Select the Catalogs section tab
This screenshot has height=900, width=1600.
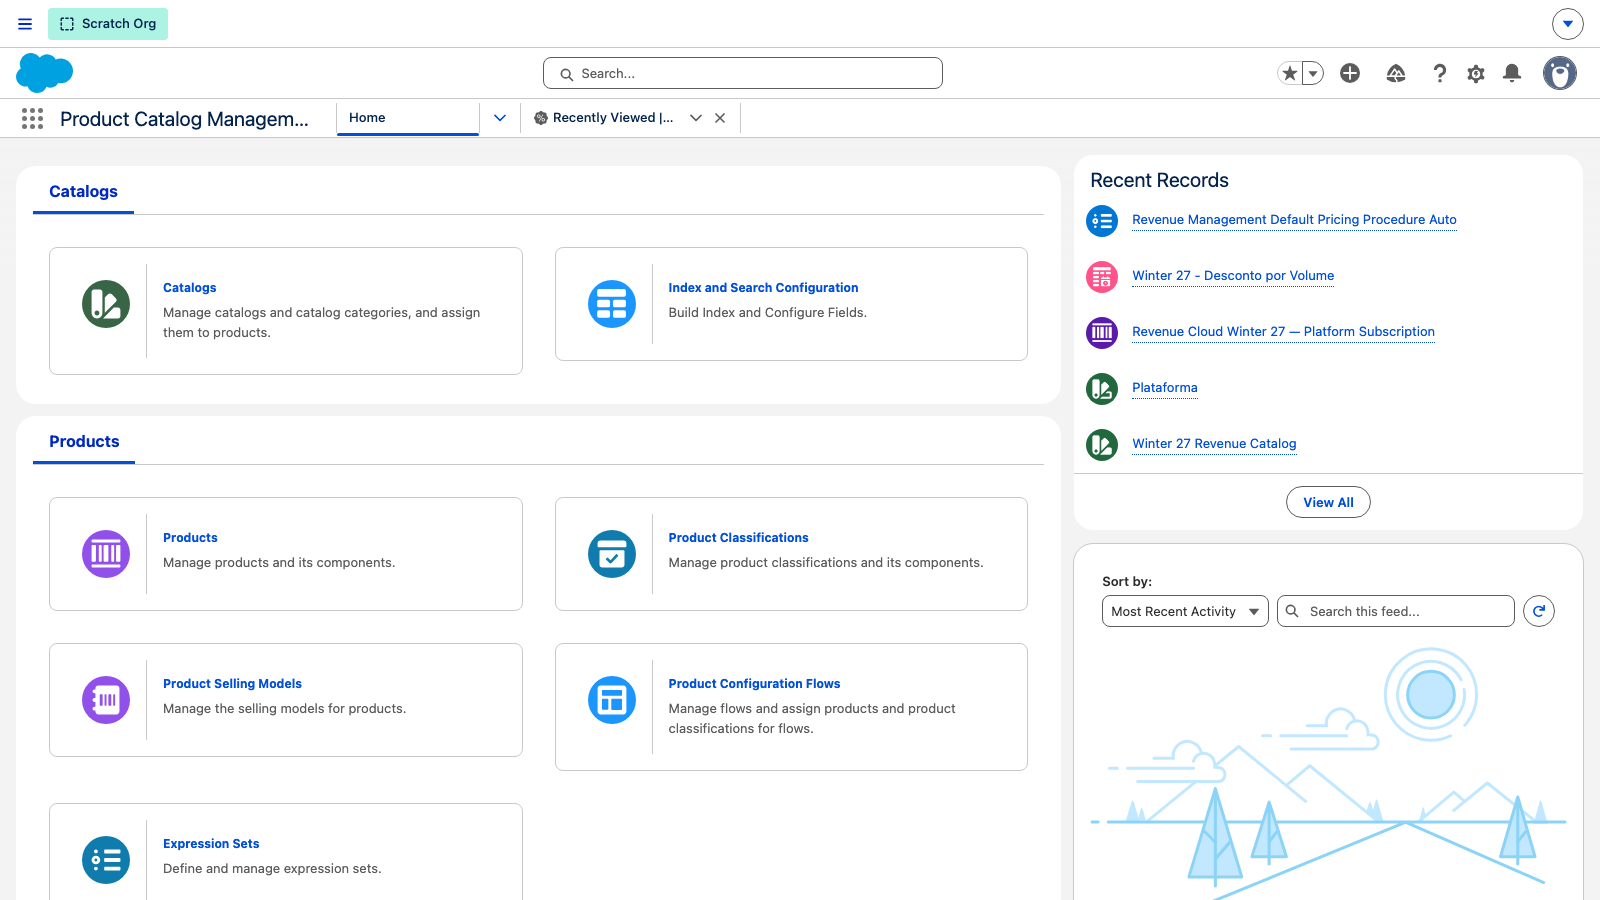(83, 191)
